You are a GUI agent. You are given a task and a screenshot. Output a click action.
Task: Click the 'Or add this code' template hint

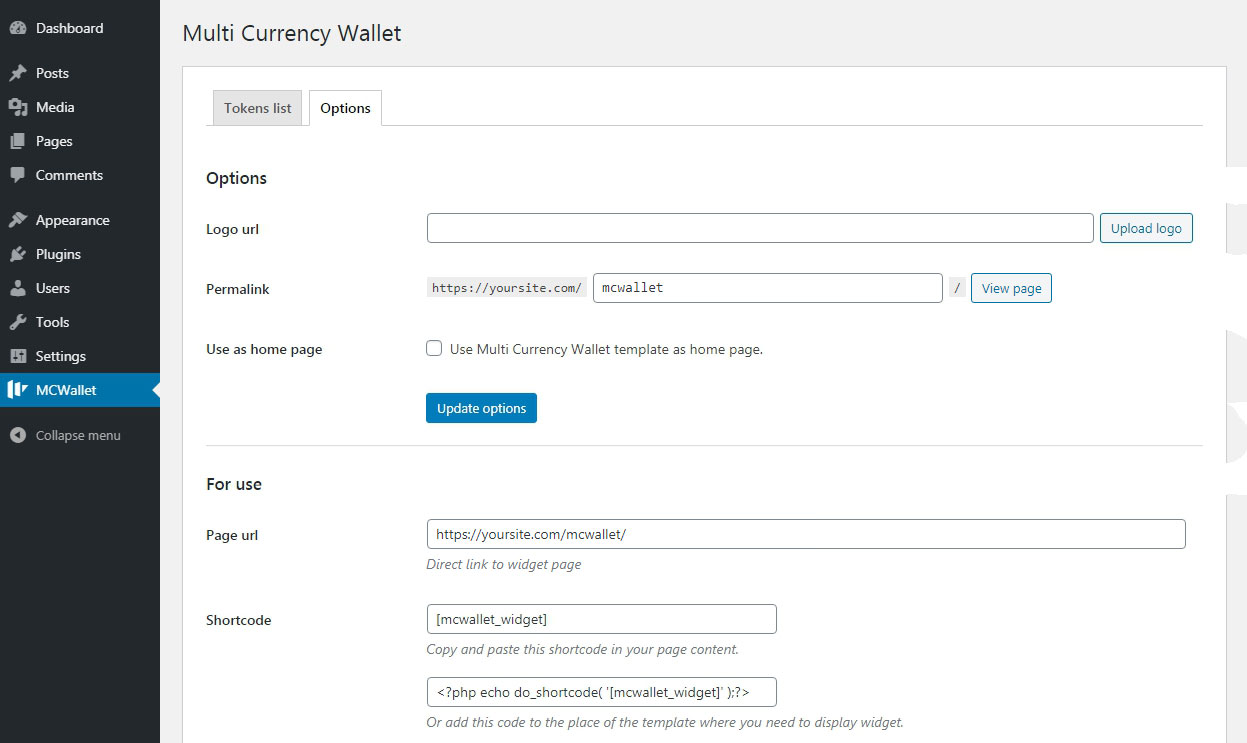coord(665,722)
